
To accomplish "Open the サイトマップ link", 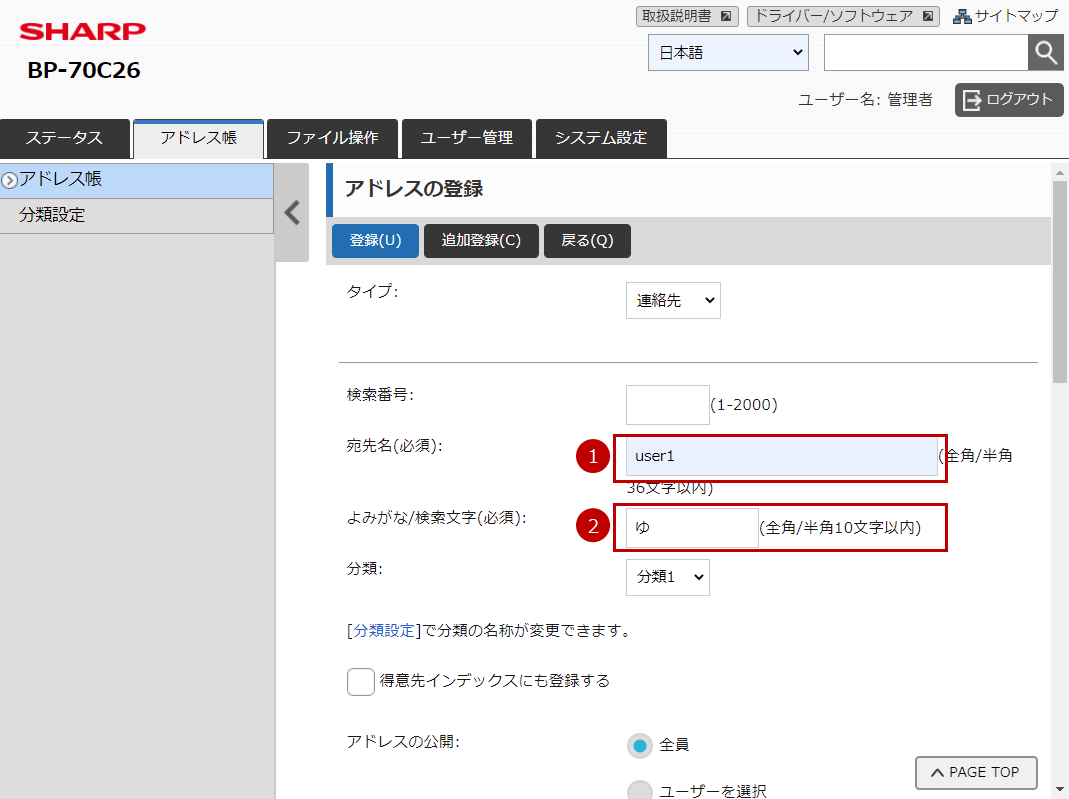I will [x=1006, y=16].
